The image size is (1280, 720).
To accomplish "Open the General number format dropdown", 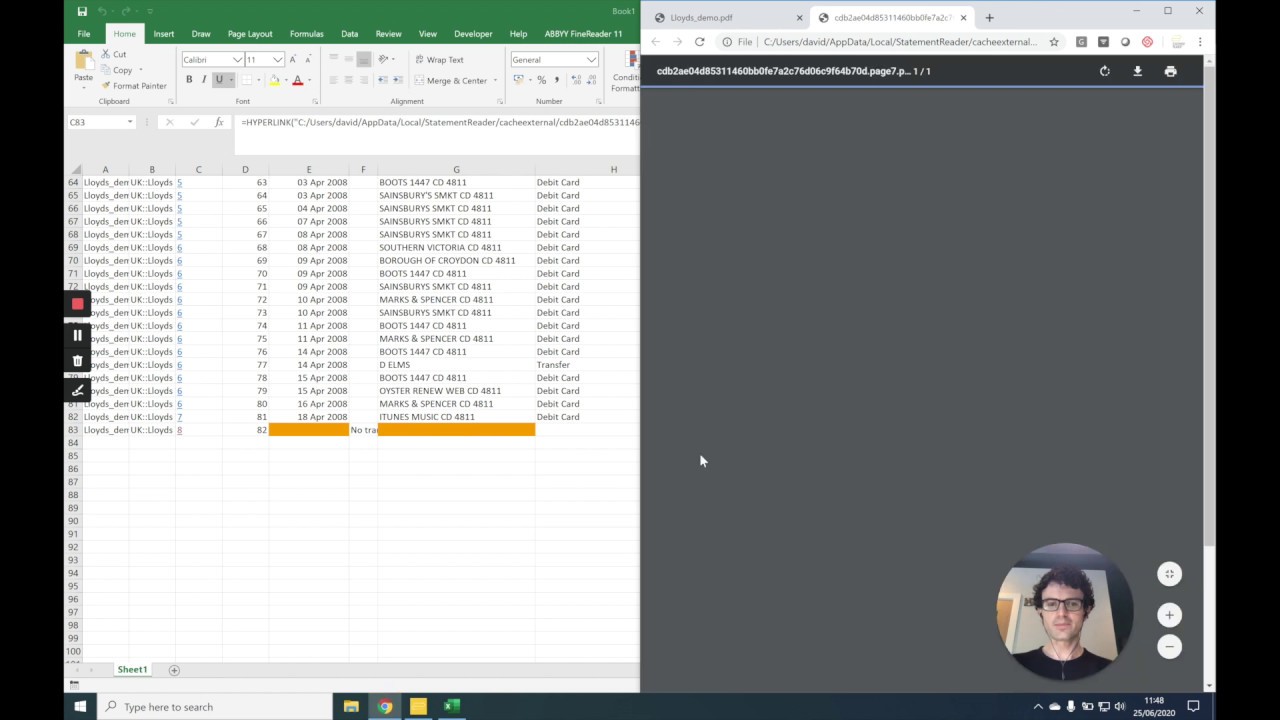I will coord(591,60).
